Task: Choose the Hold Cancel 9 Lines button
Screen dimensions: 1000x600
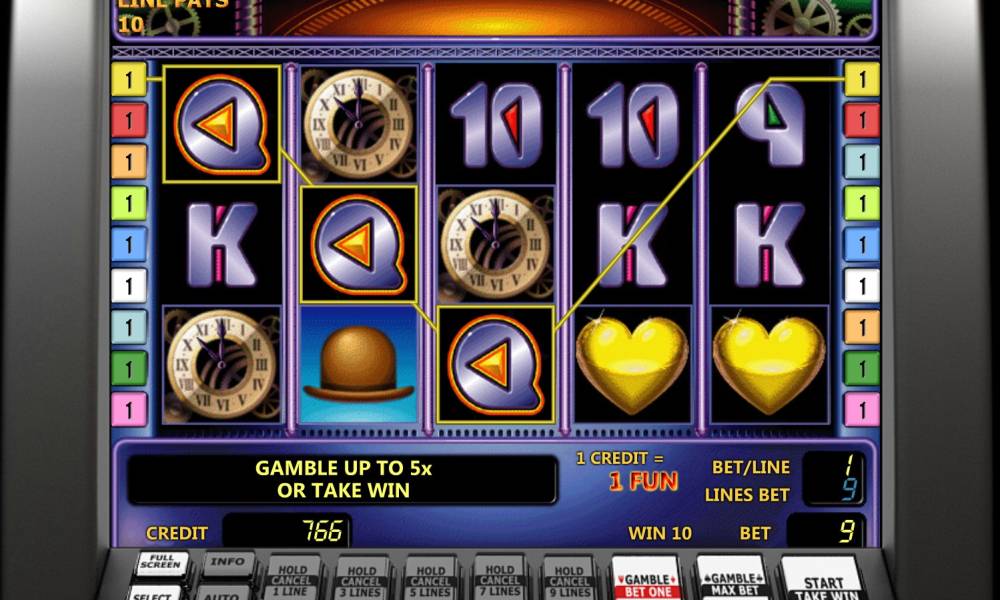Action: click(x=569, y=578)
